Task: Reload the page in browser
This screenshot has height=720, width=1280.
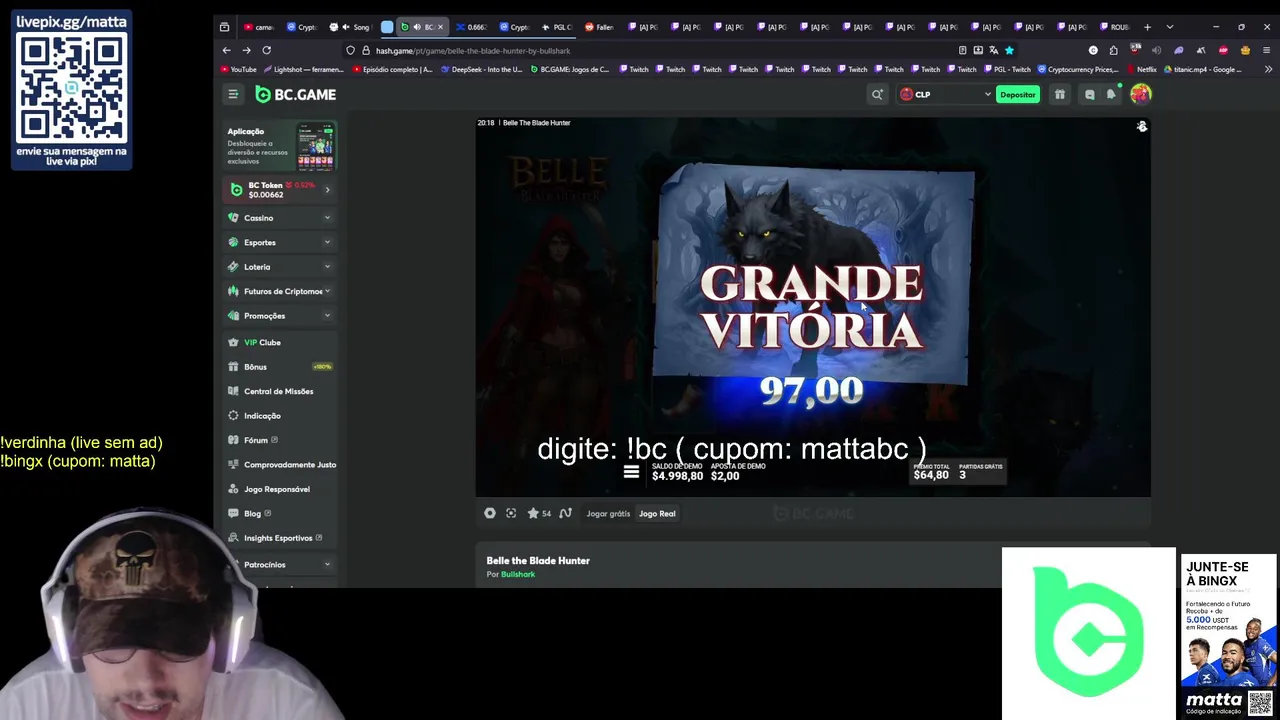Action: 267,50
